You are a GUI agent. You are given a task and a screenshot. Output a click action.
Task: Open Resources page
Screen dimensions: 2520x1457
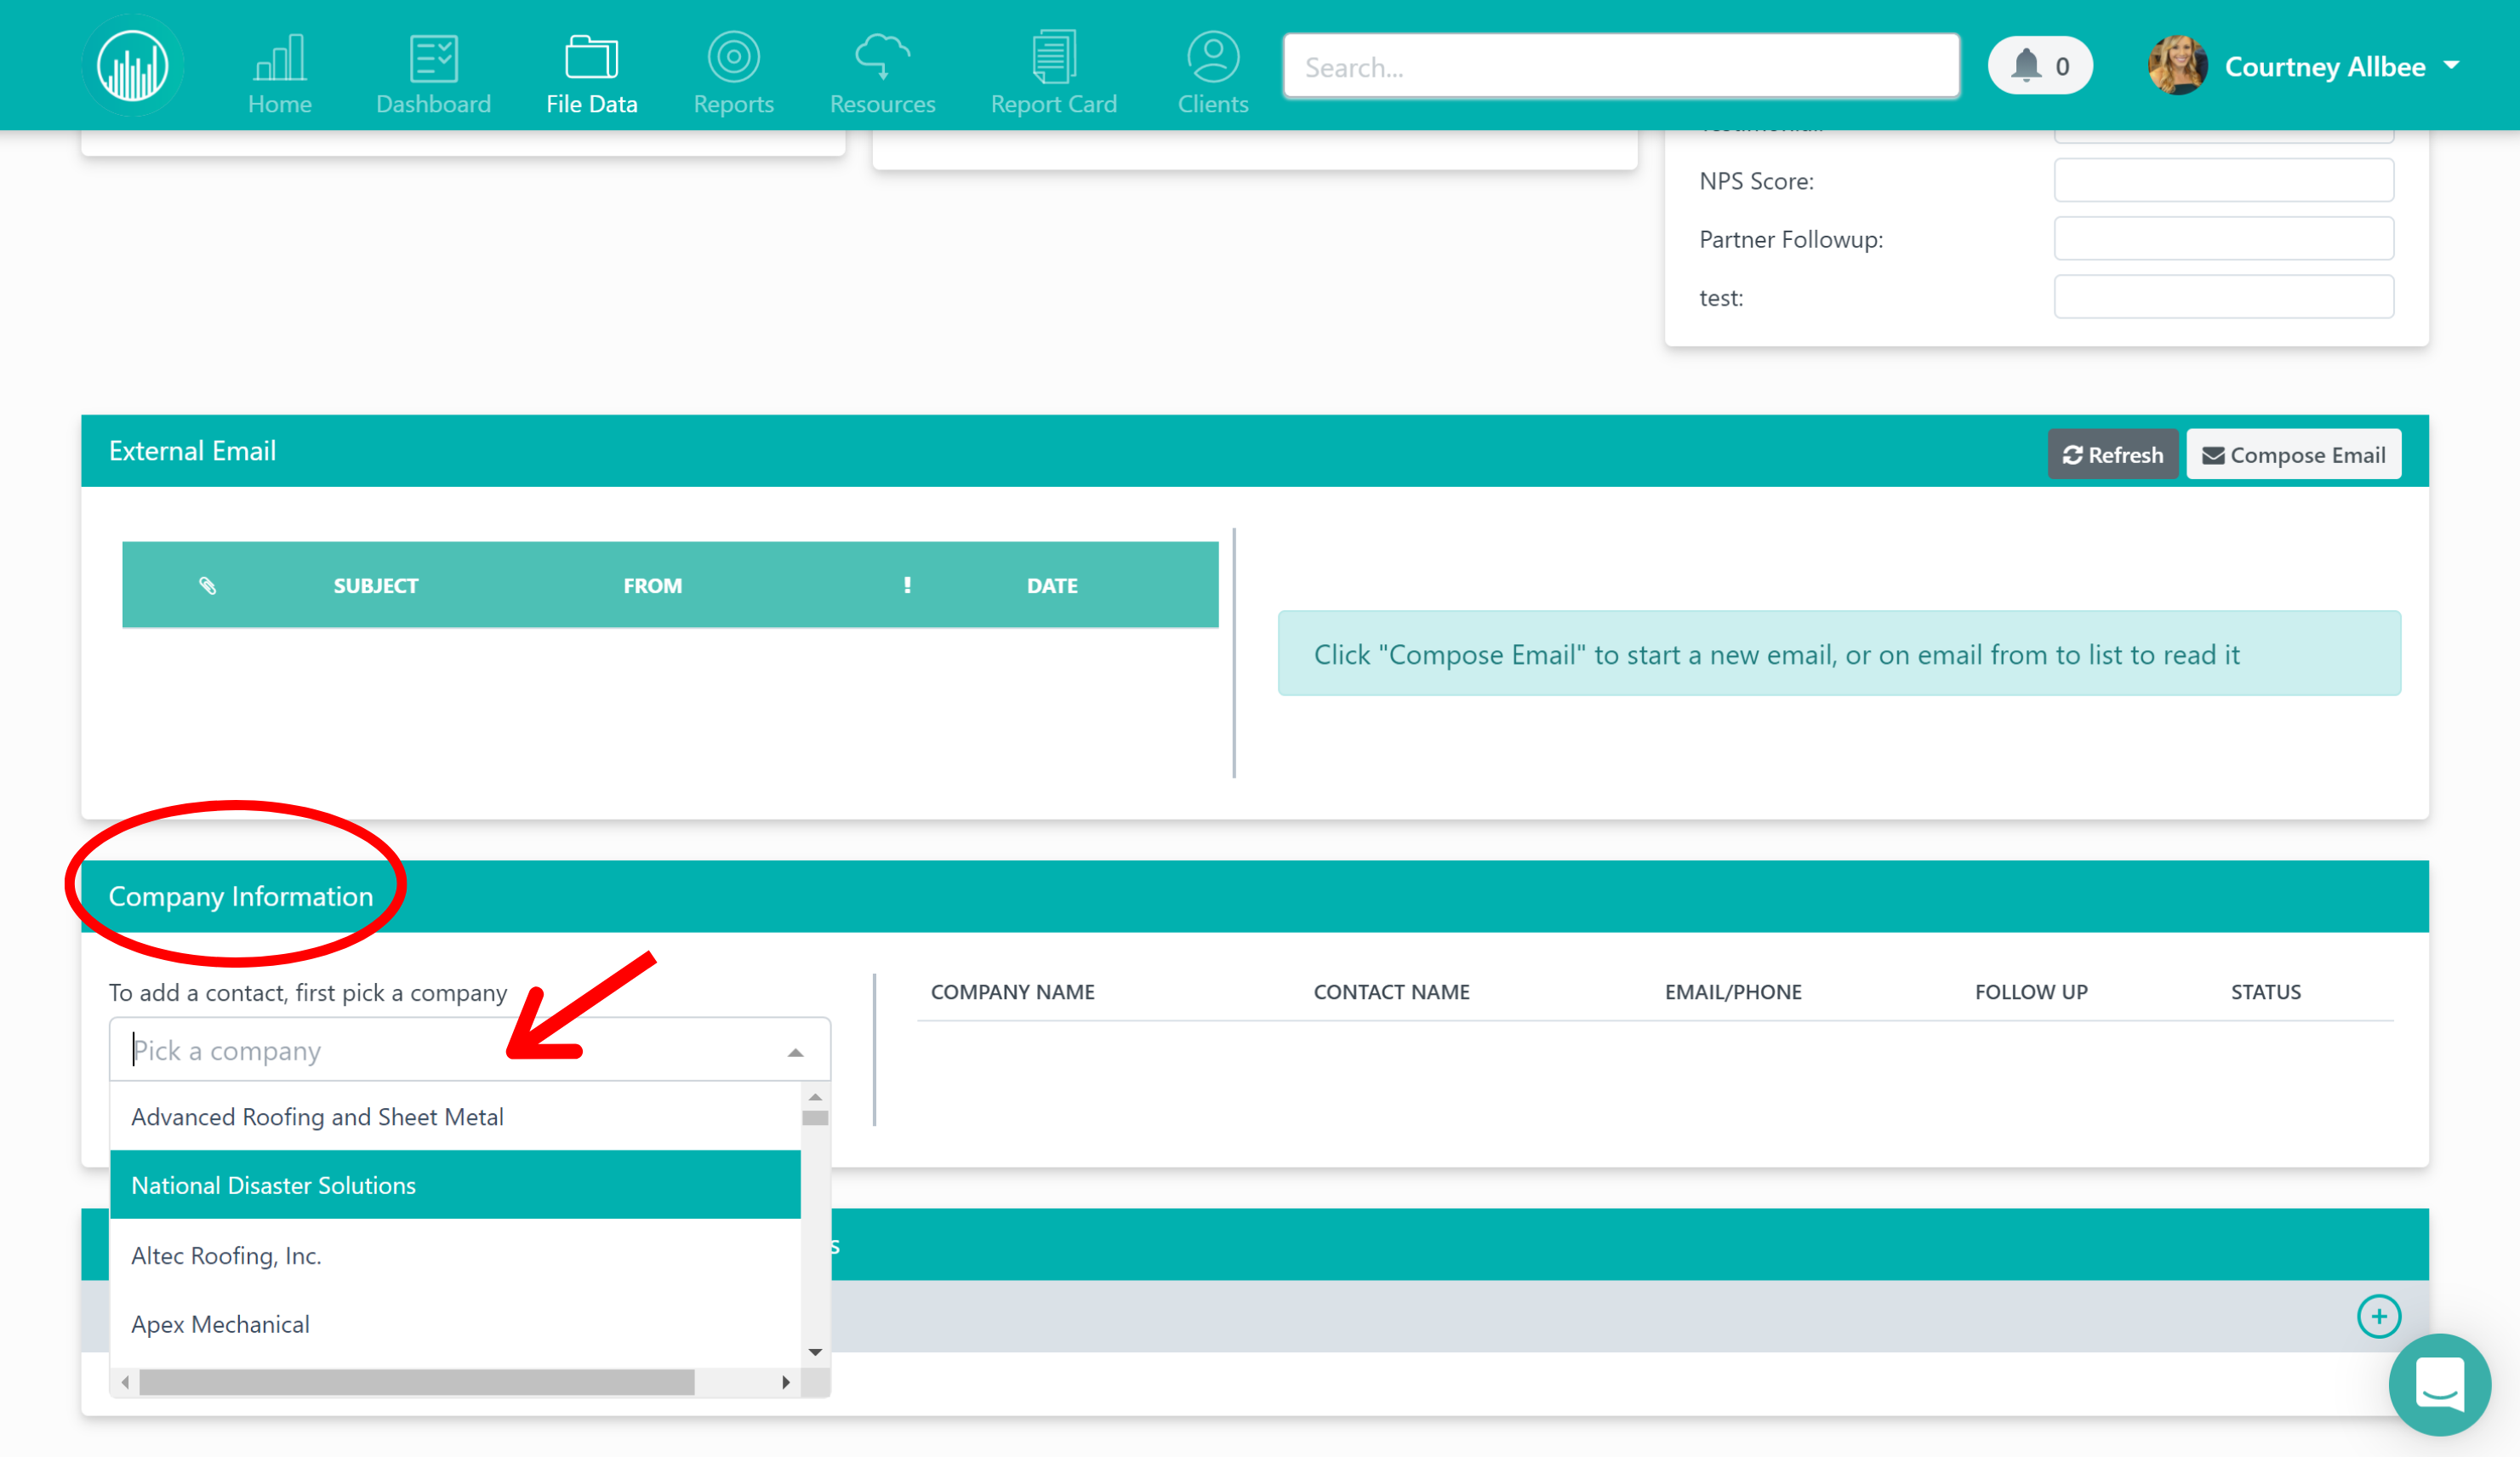tap(882, 74)
